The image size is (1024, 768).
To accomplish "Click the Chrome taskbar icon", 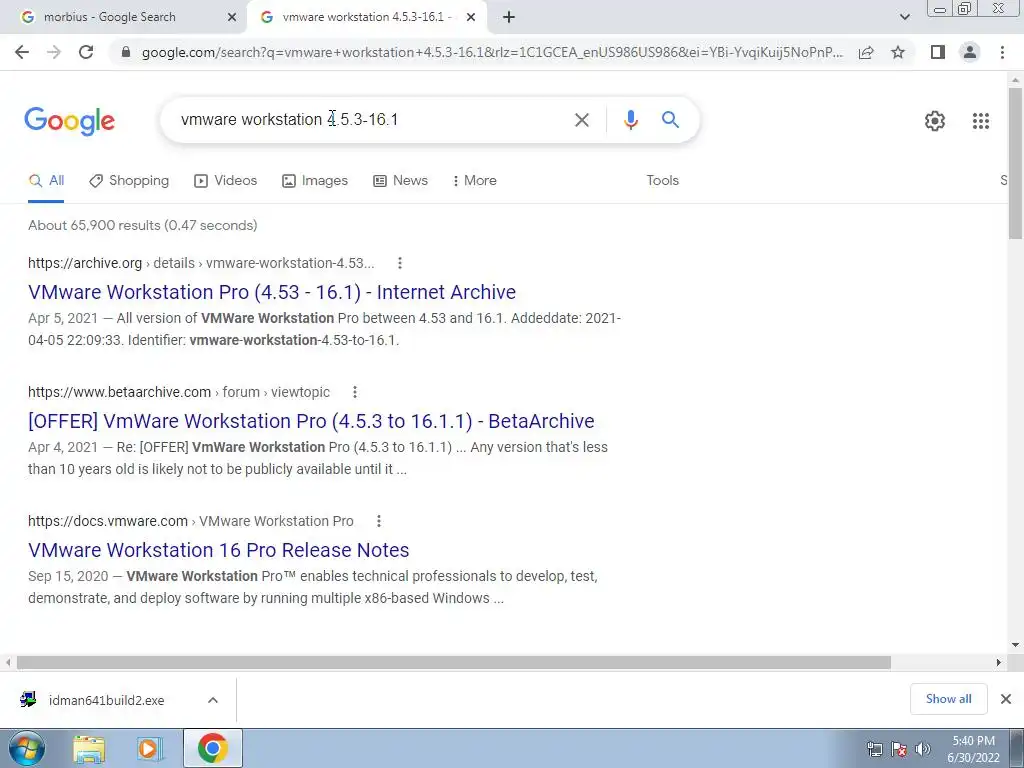I will pos(212,748).
